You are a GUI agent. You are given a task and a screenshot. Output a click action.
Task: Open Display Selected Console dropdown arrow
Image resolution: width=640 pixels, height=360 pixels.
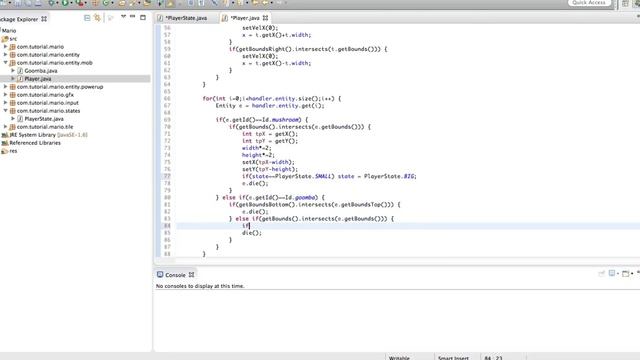618,273
